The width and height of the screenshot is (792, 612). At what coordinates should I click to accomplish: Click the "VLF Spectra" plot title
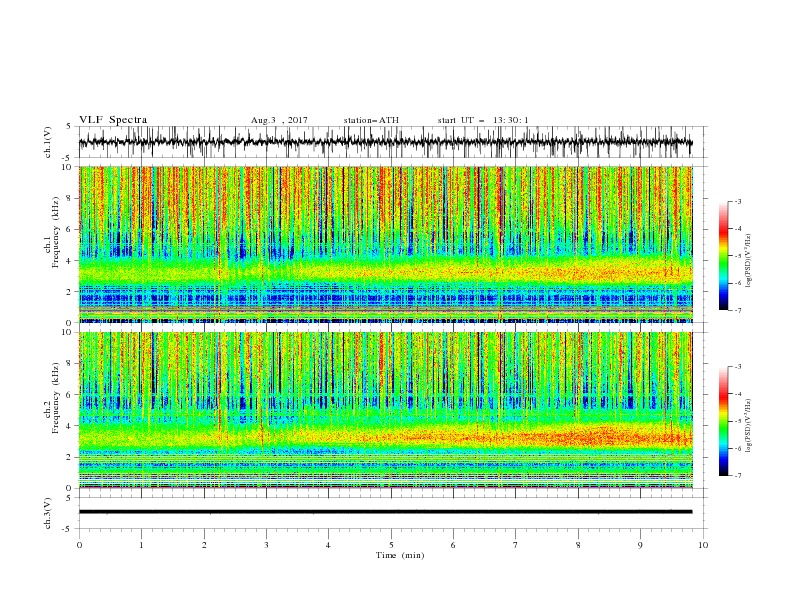113,120
